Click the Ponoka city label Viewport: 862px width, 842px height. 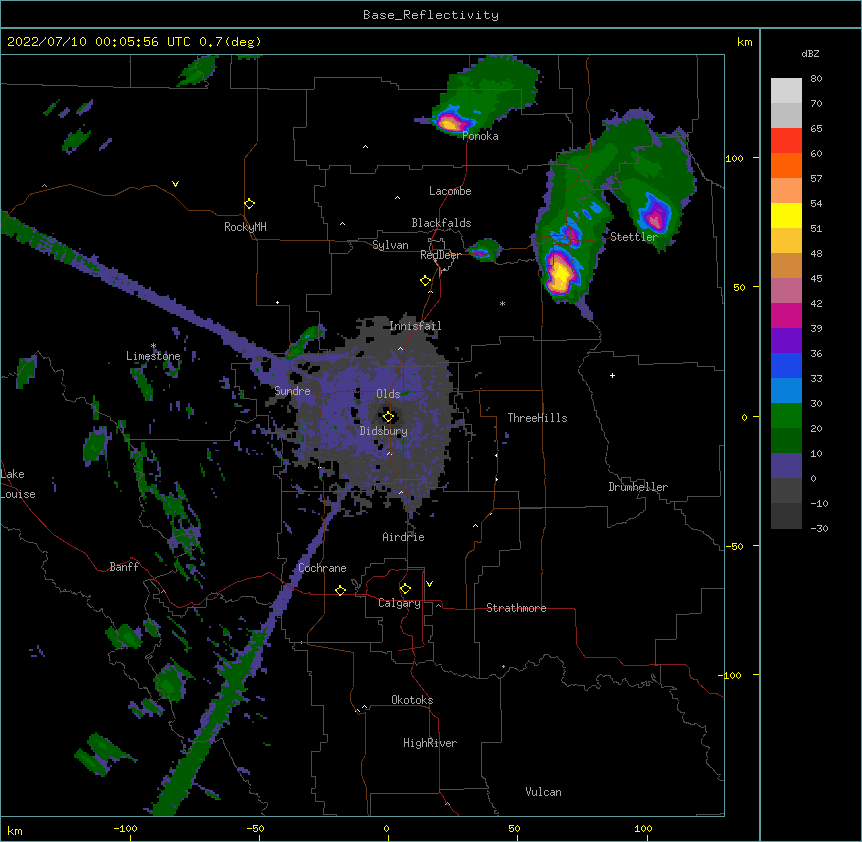click(x=480, y=136)
